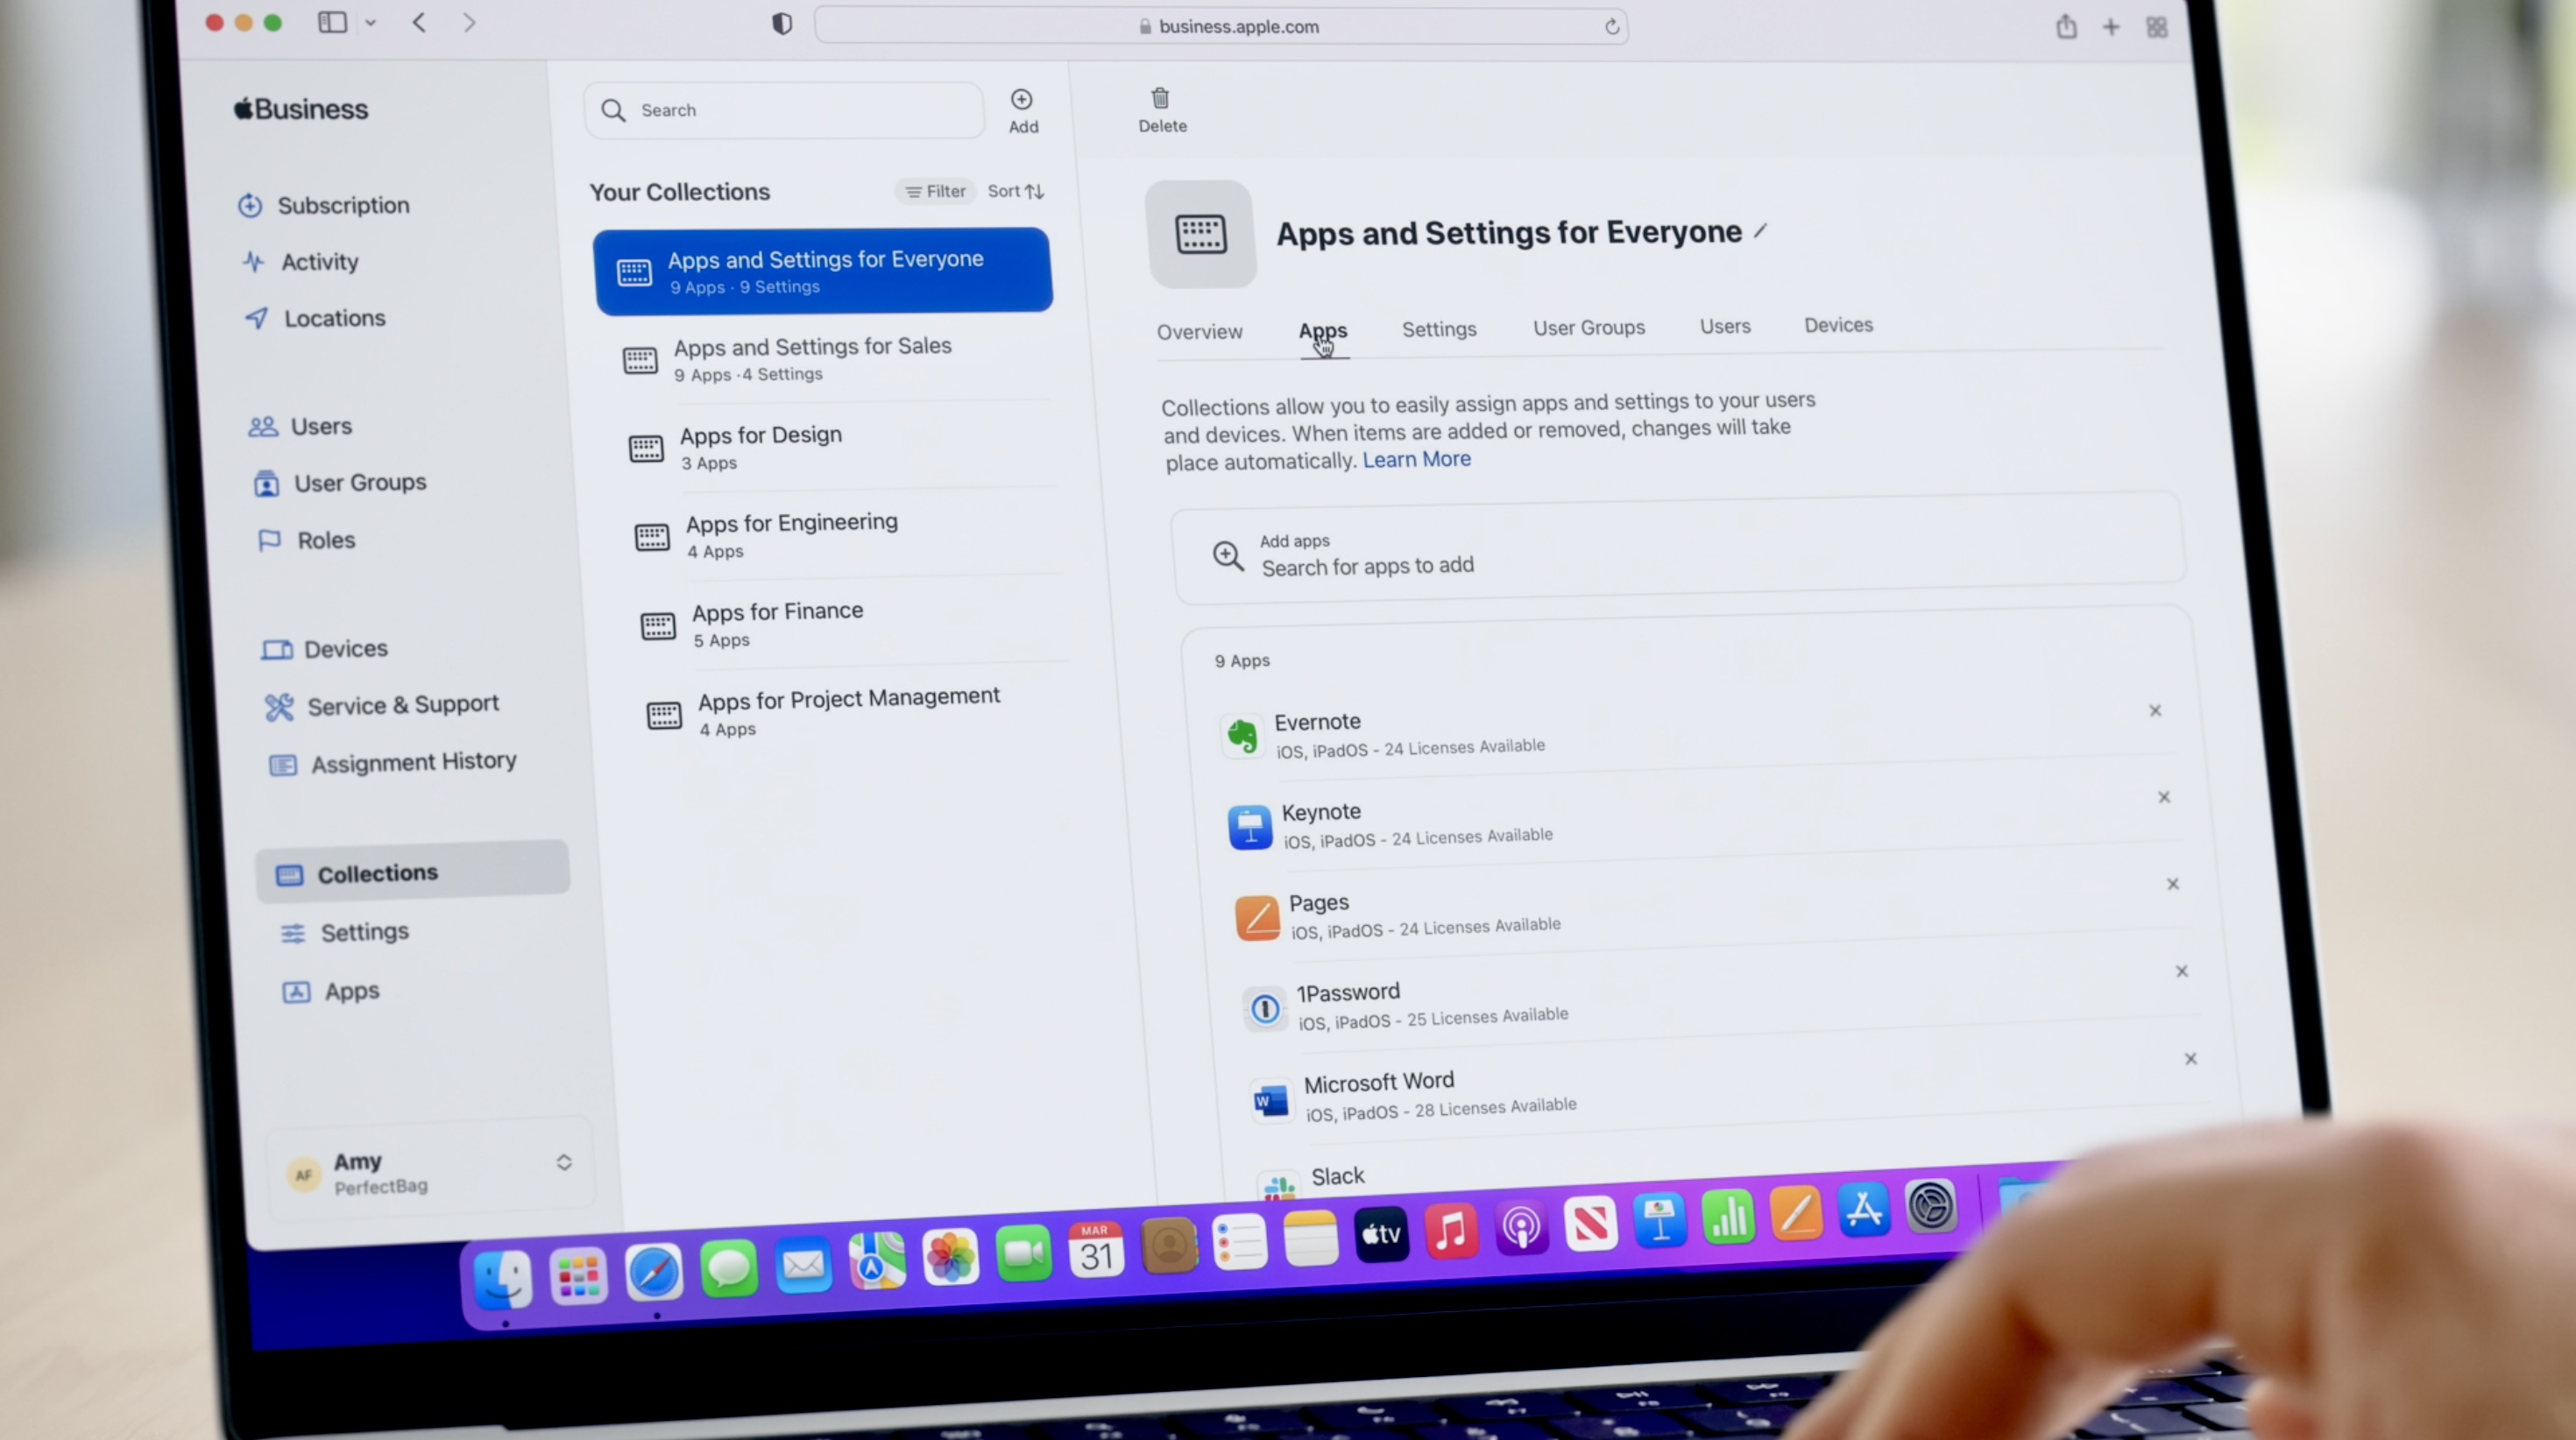
Task: Open Messages from the Dock
Action: coord(728,1268)
